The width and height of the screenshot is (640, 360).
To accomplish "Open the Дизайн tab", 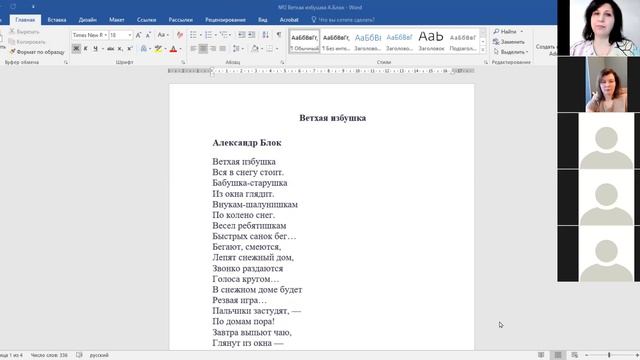I will 87,20.
